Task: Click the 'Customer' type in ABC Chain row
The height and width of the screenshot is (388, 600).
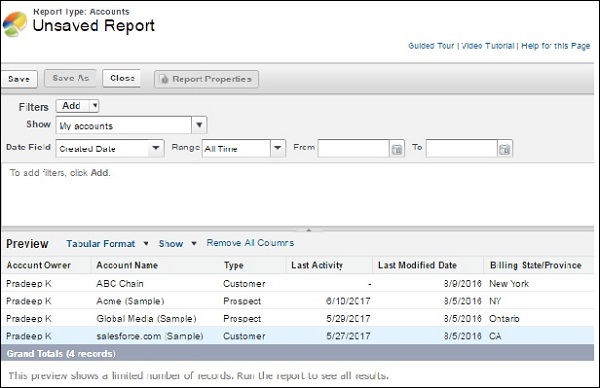Action: [x=244, y=284]
